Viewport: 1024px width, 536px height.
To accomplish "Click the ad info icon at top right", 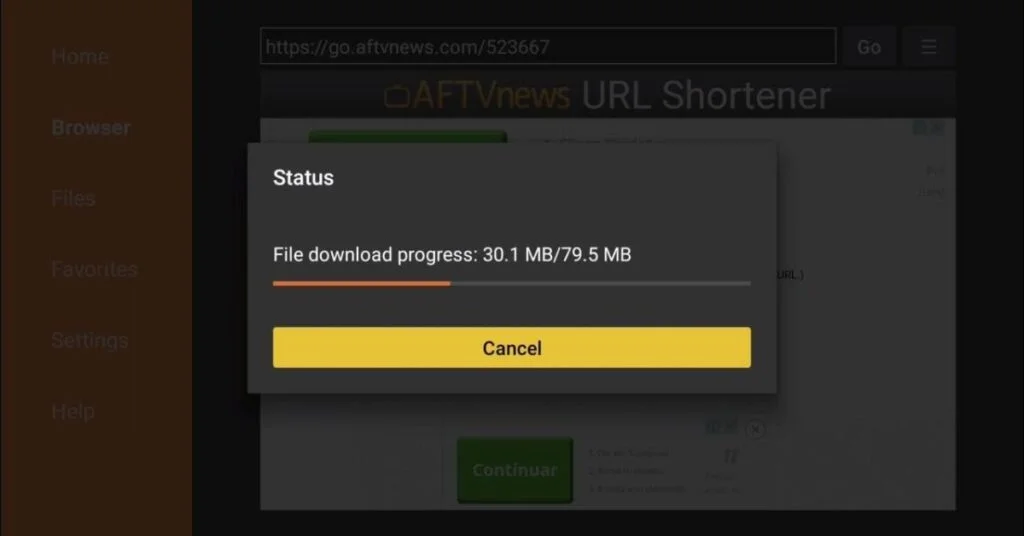I will pos(920,128).
